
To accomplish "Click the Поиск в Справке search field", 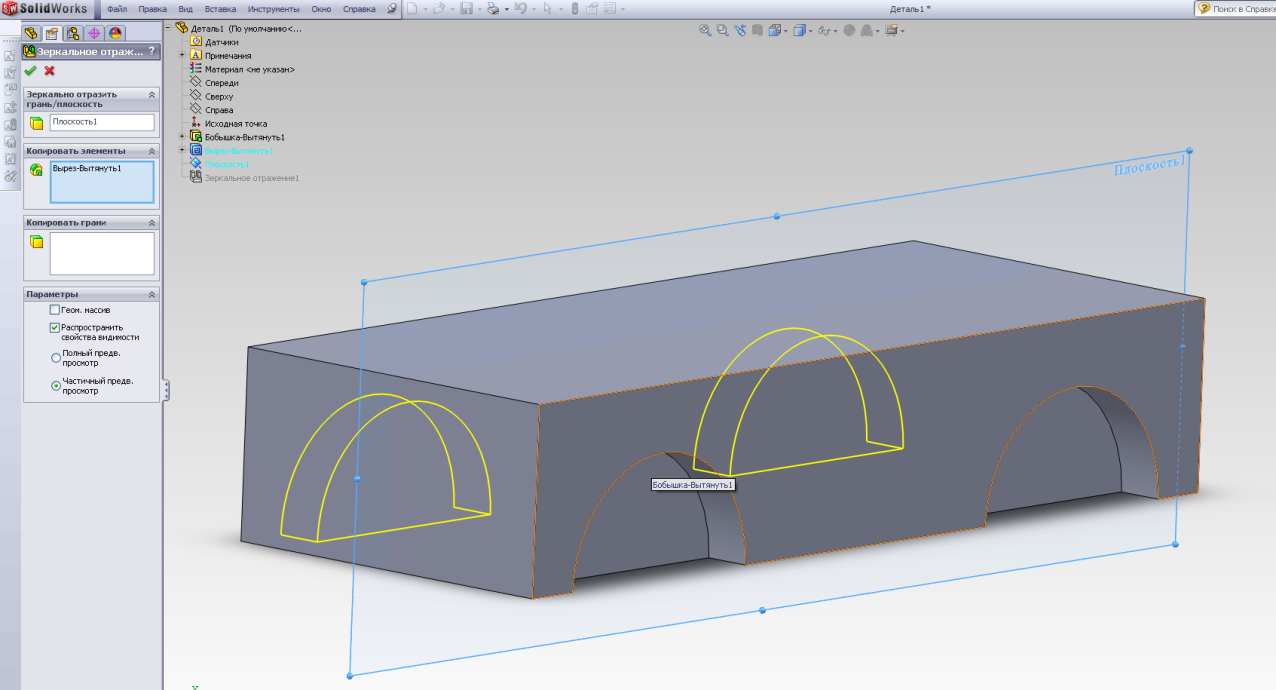I will click(x=1241, y=9).
